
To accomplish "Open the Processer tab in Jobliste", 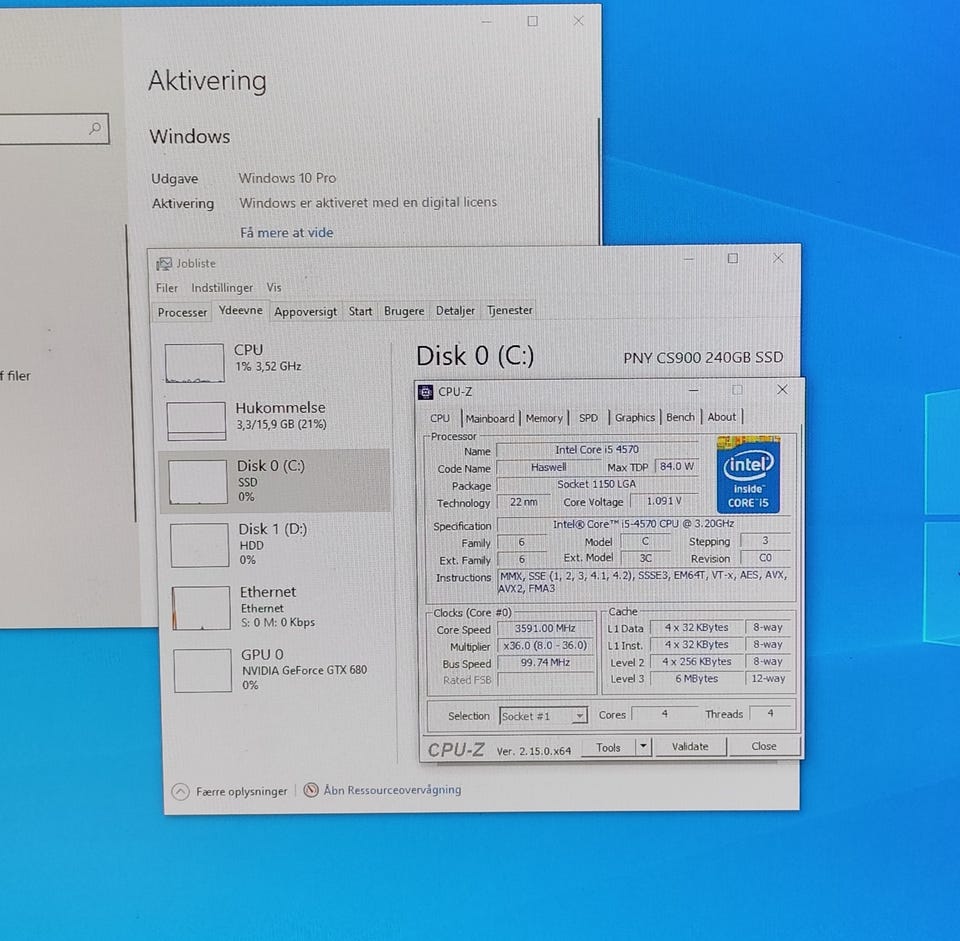I will pyautogui.click(x=182, y=312).
